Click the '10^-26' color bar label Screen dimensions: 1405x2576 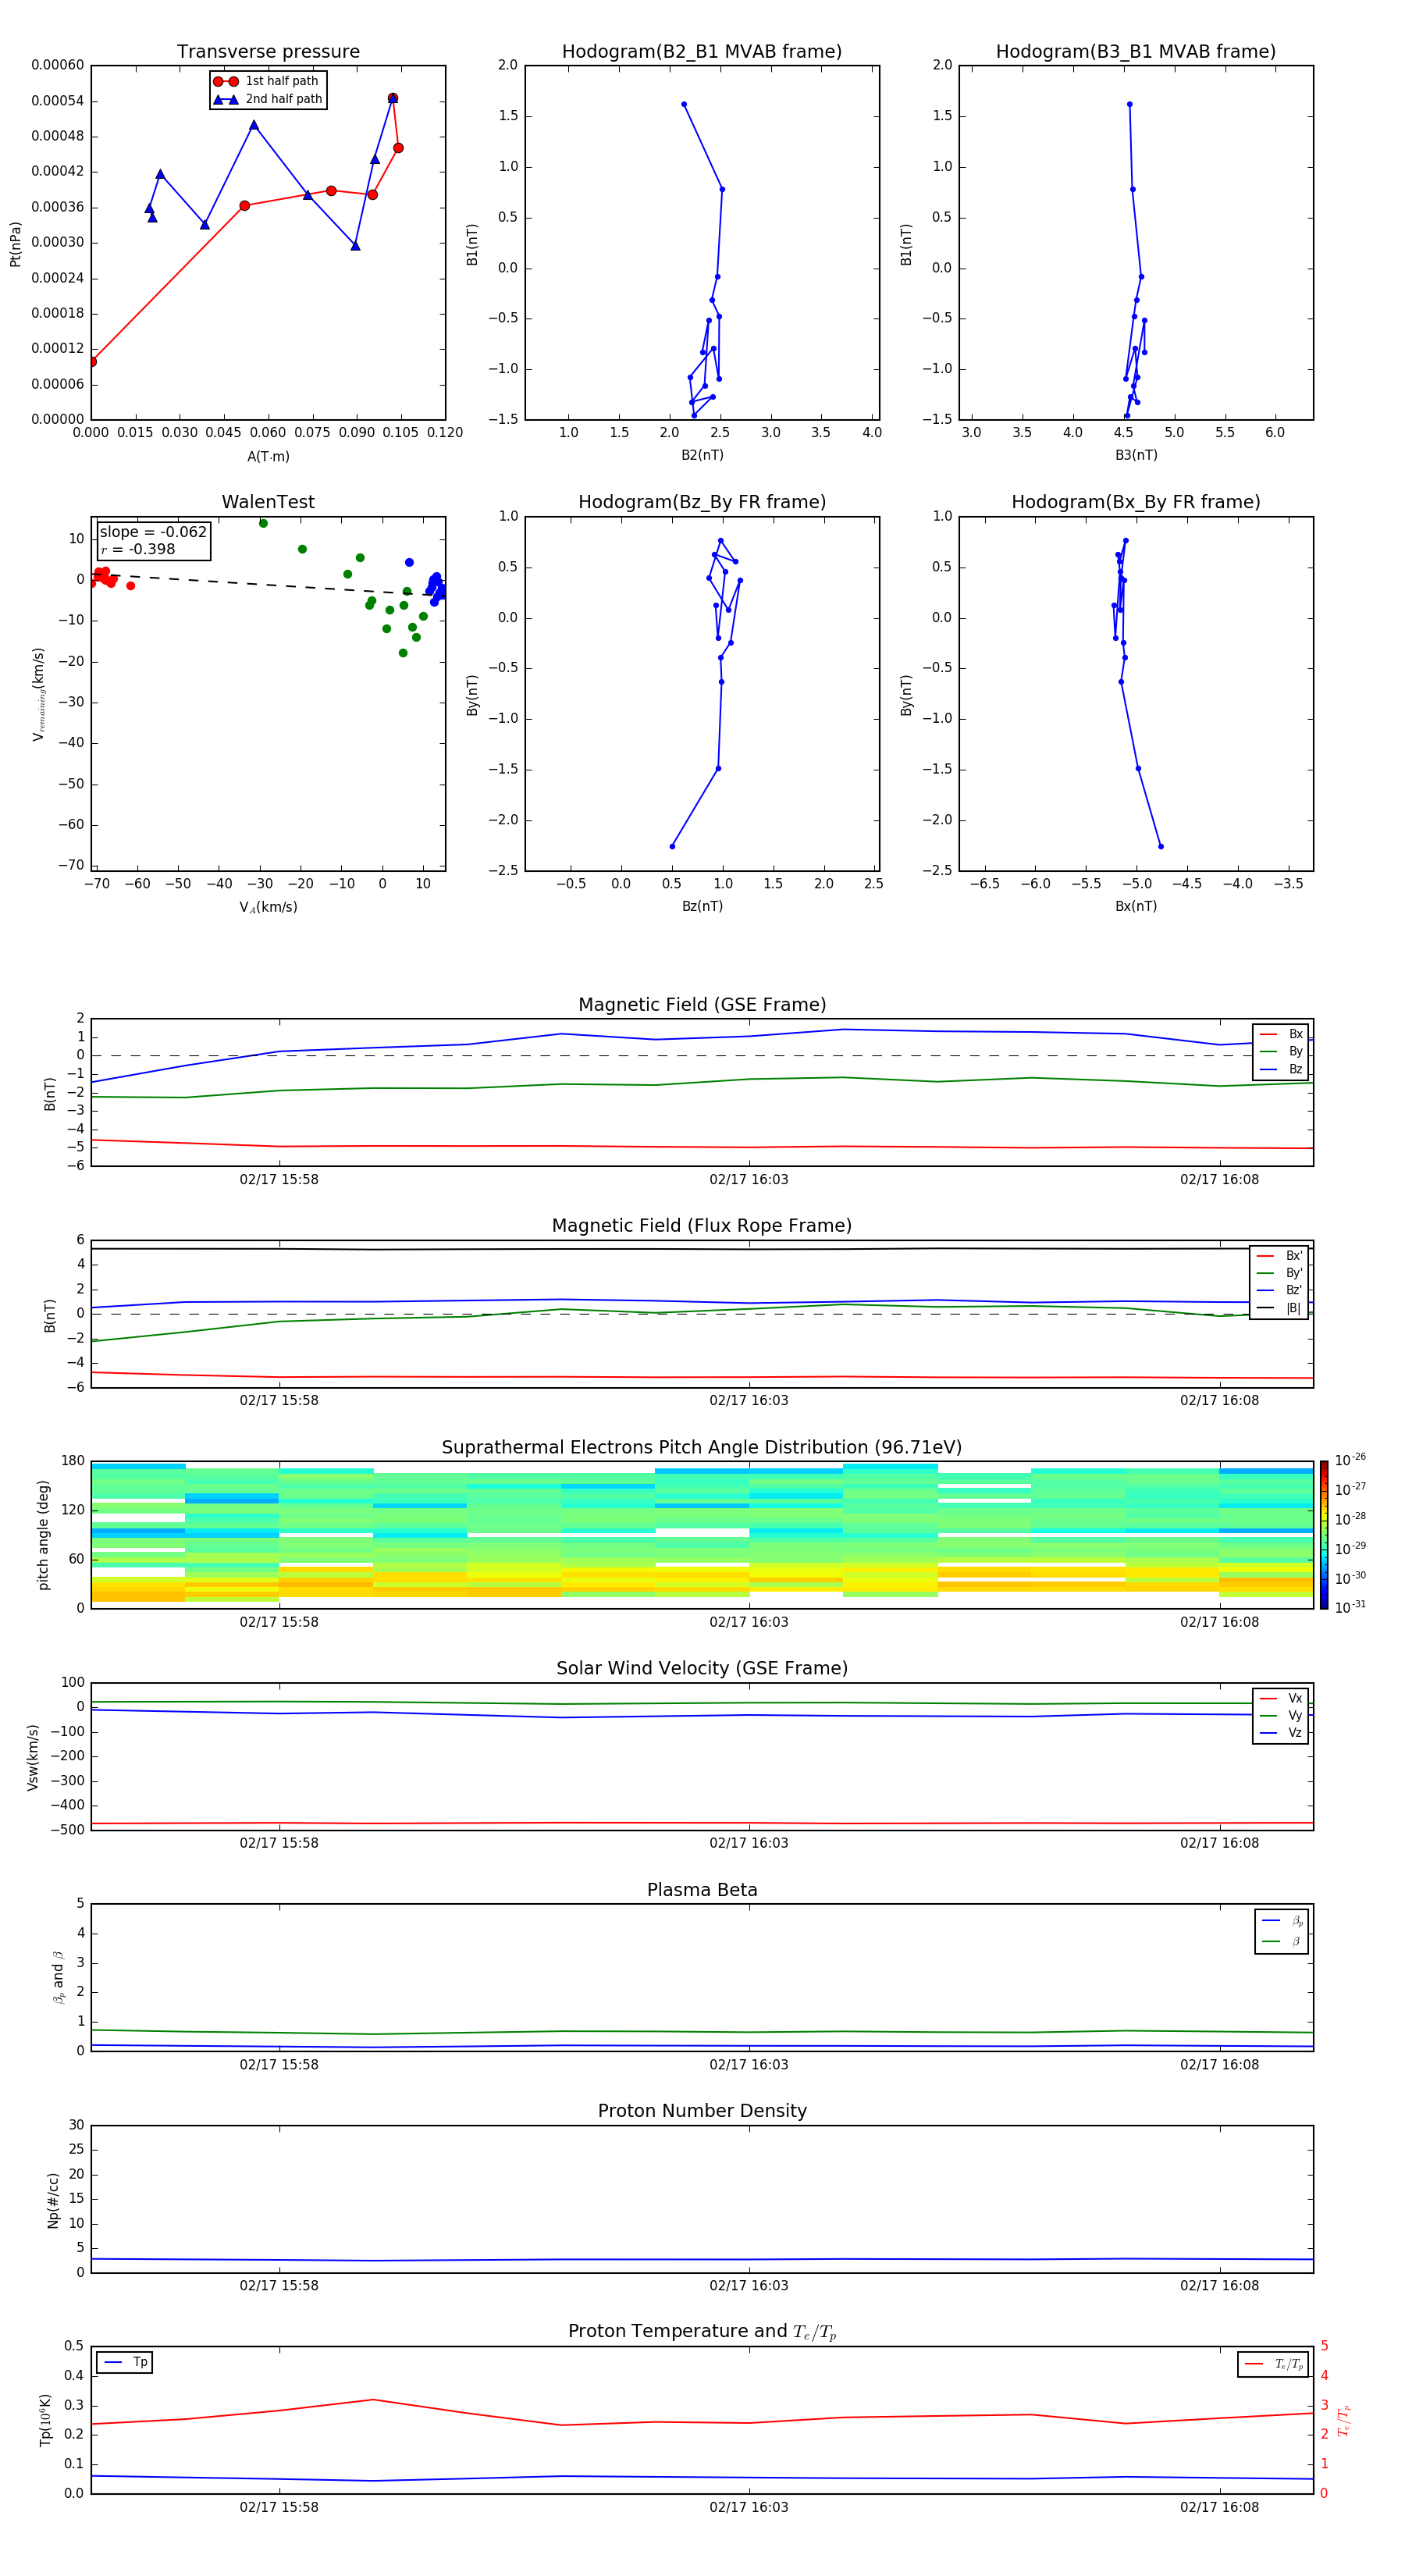point(1350,1460)
